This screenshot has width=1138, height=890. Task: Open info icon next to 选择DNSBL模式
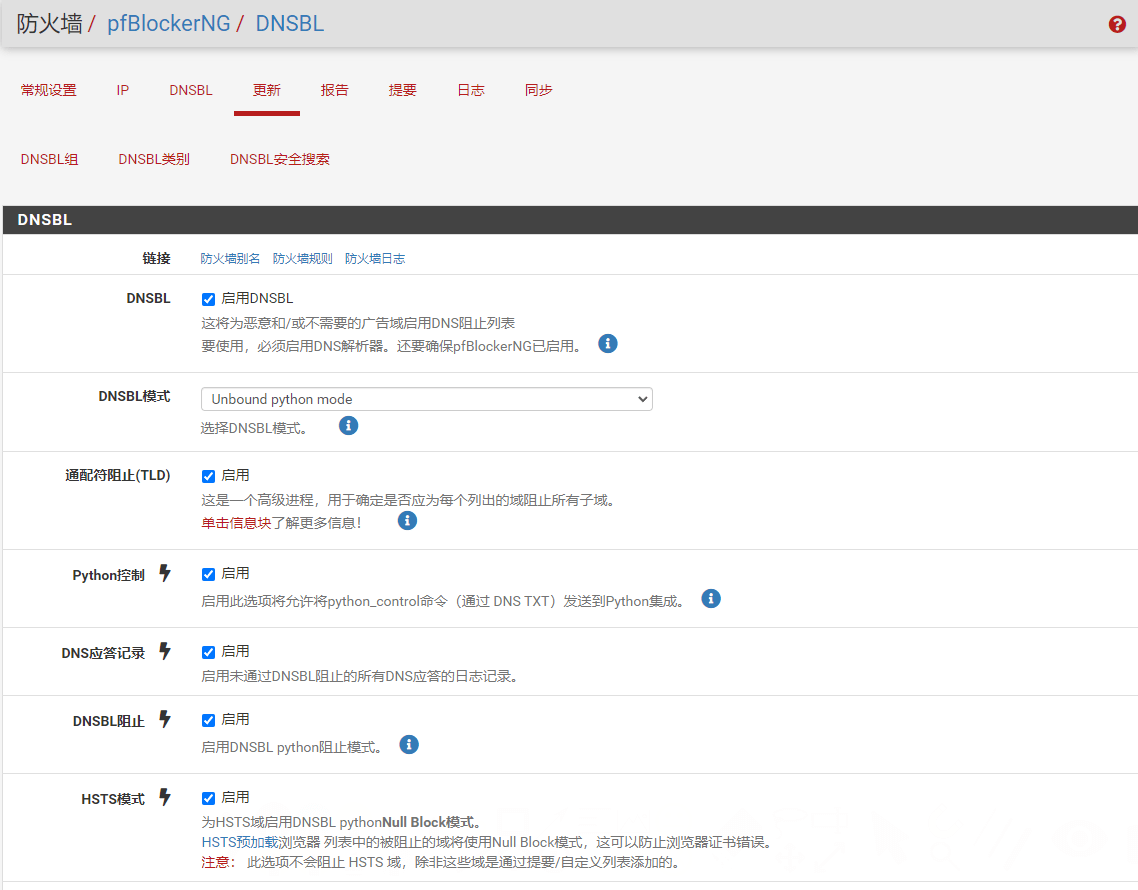(348, 426)
